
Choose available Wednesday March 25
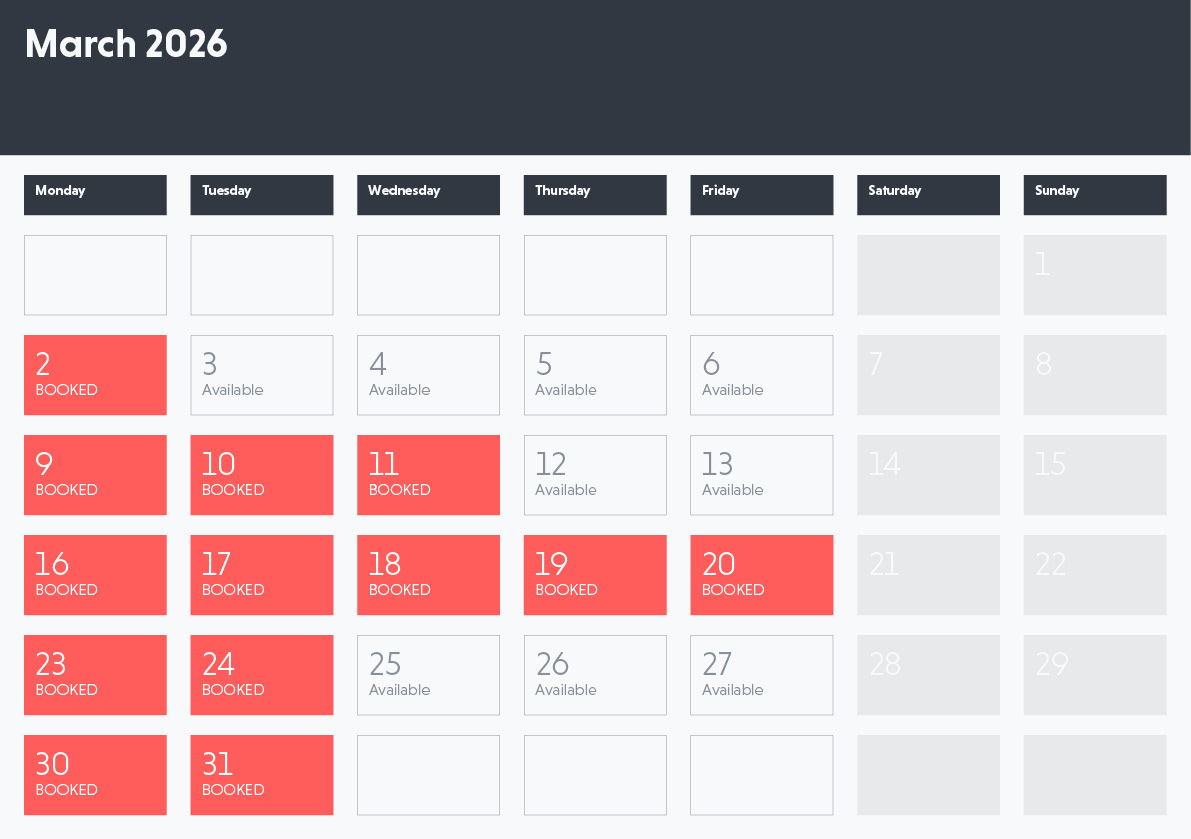[428, 675]
